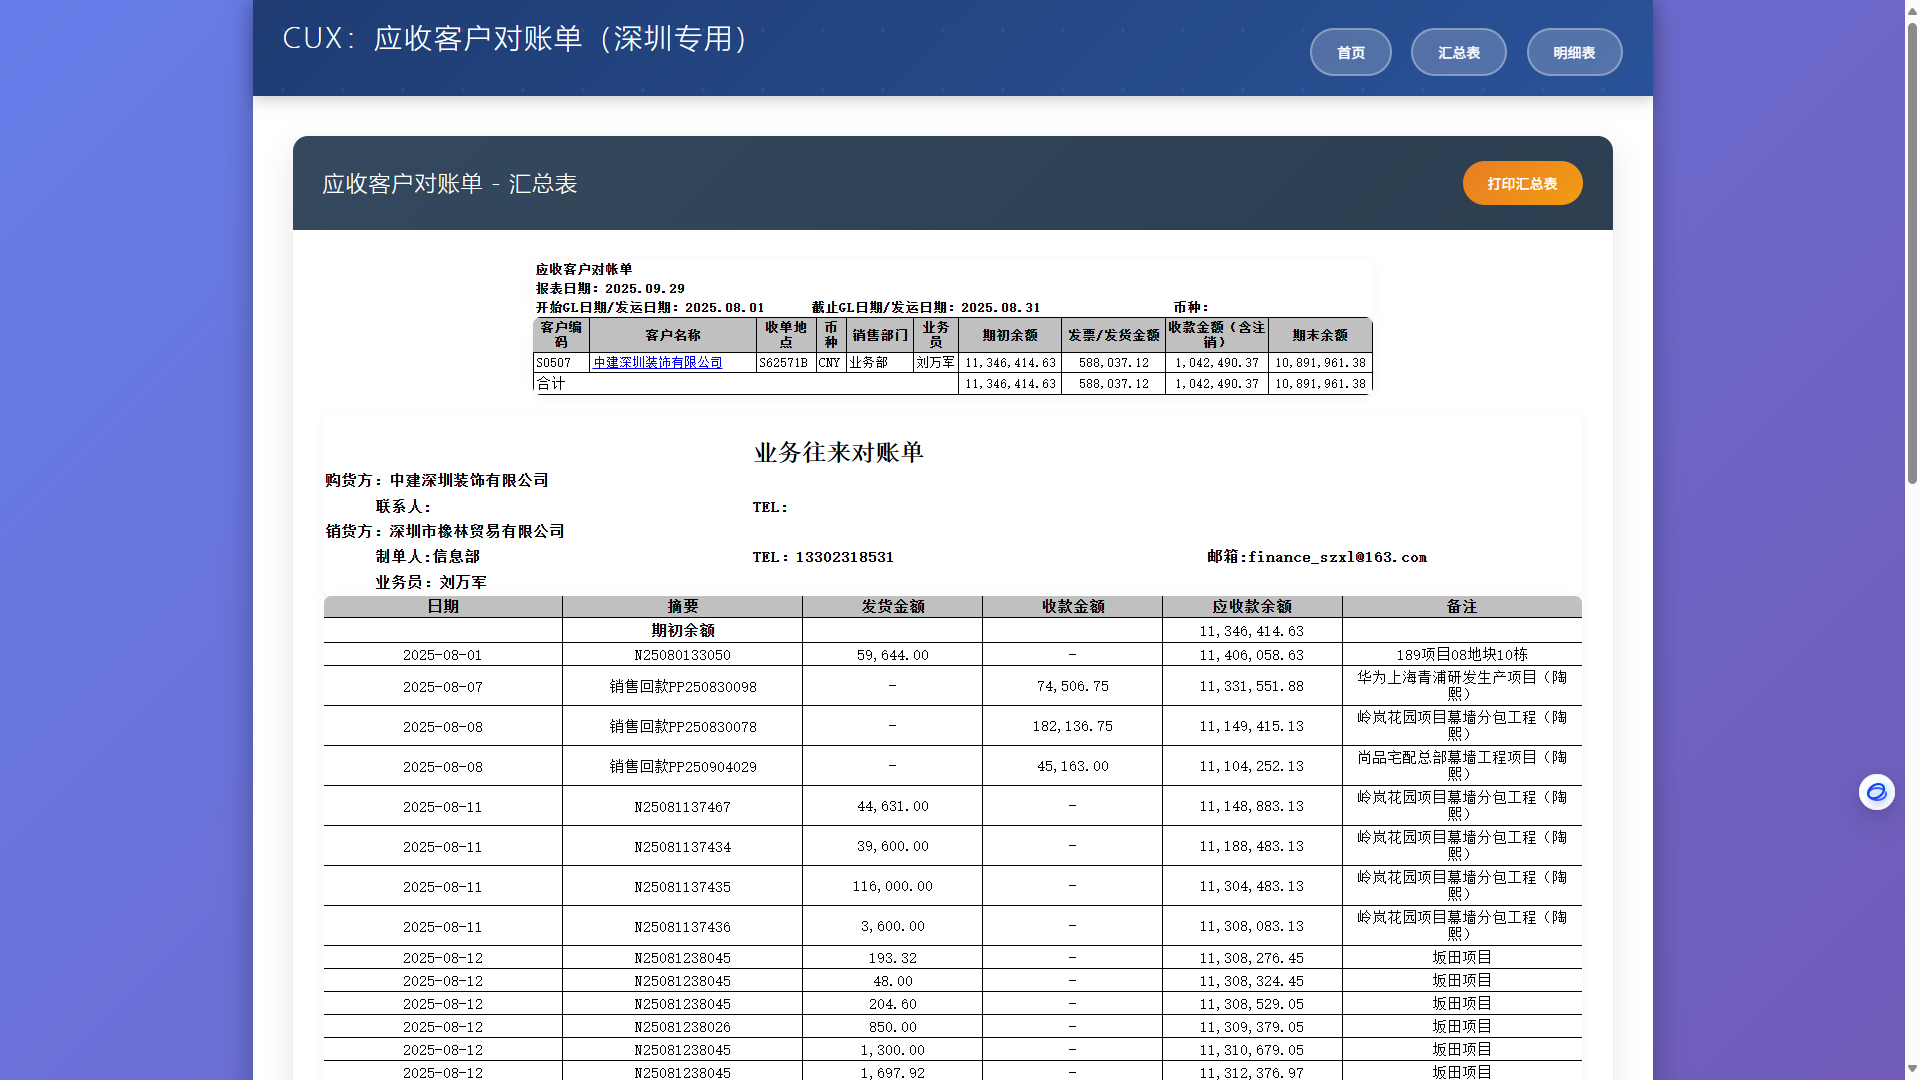Screen dimensions: 1920x1080
Task: Click the 摘要 column header
Action: [682, 607]
